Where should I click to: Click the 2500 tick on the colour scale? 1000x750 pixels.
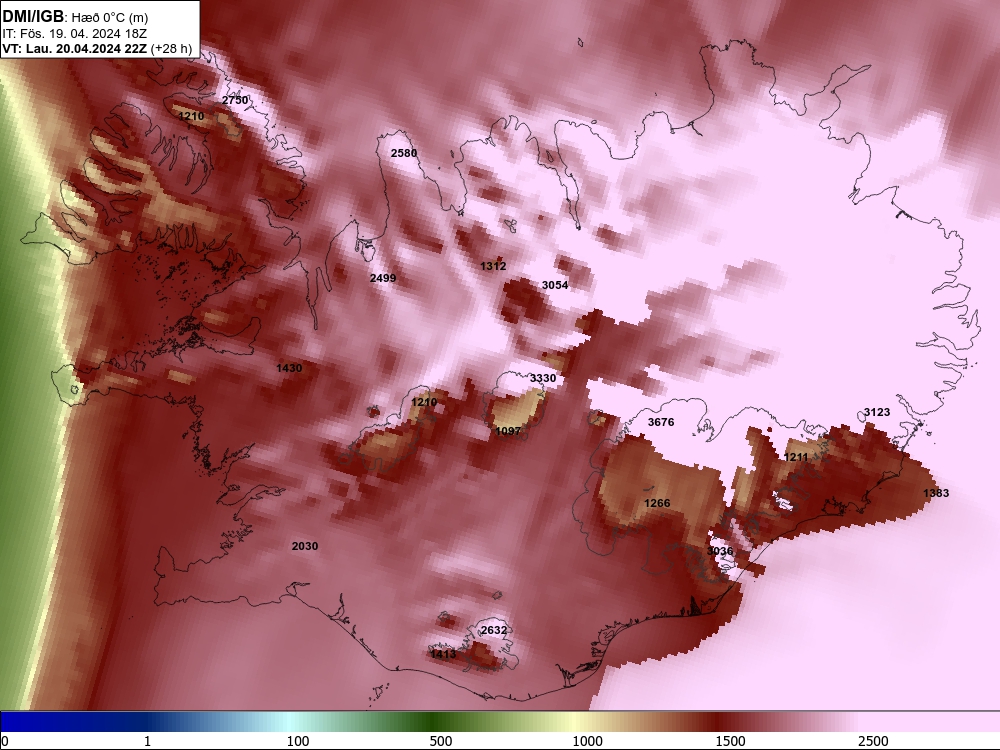873,741
